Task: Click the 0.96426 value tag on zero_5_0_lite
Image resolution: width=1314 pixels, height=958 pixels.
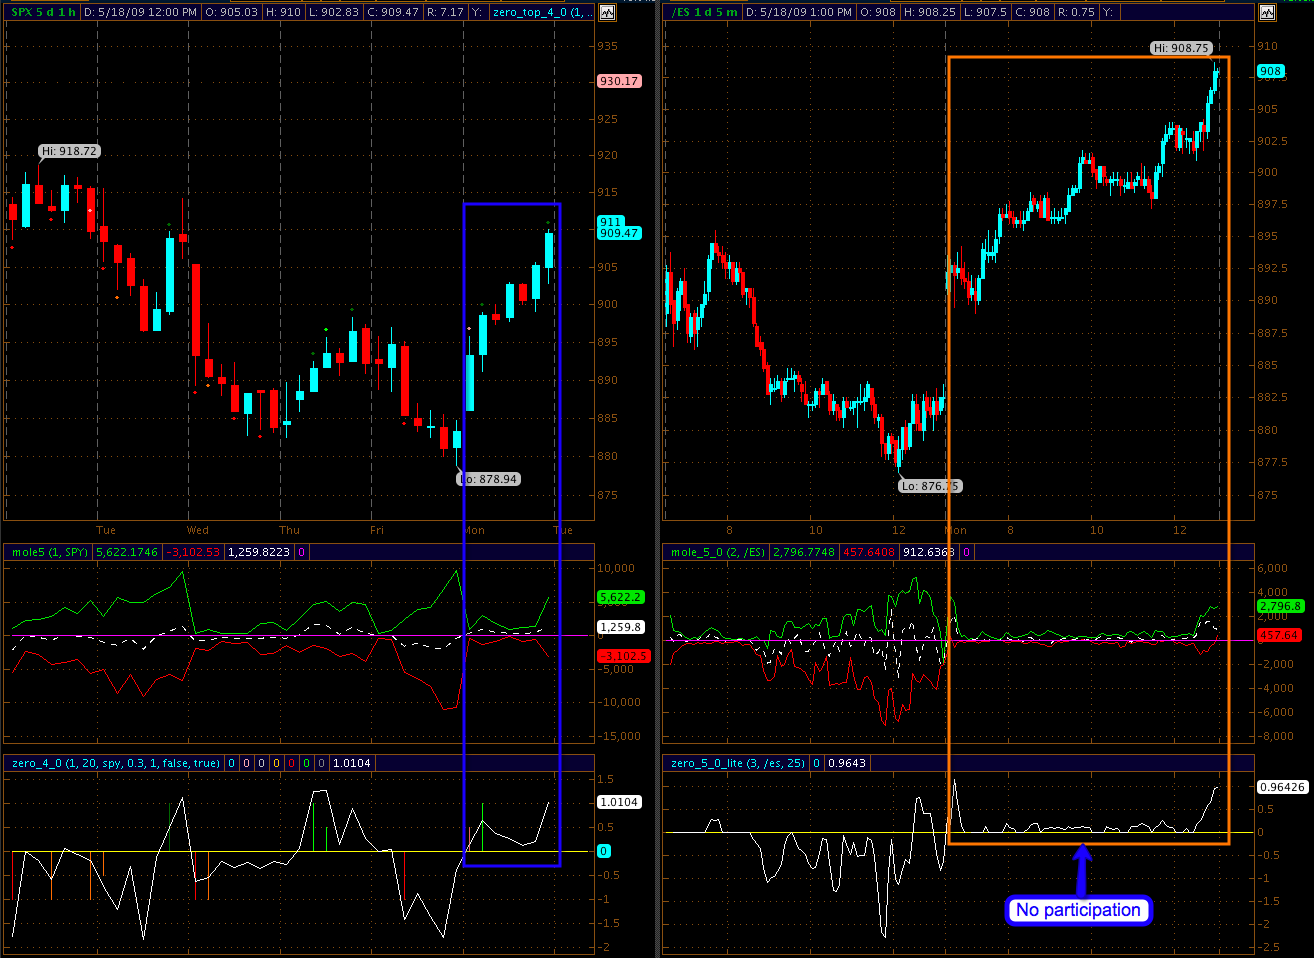Action: [x=1282, y=787]
